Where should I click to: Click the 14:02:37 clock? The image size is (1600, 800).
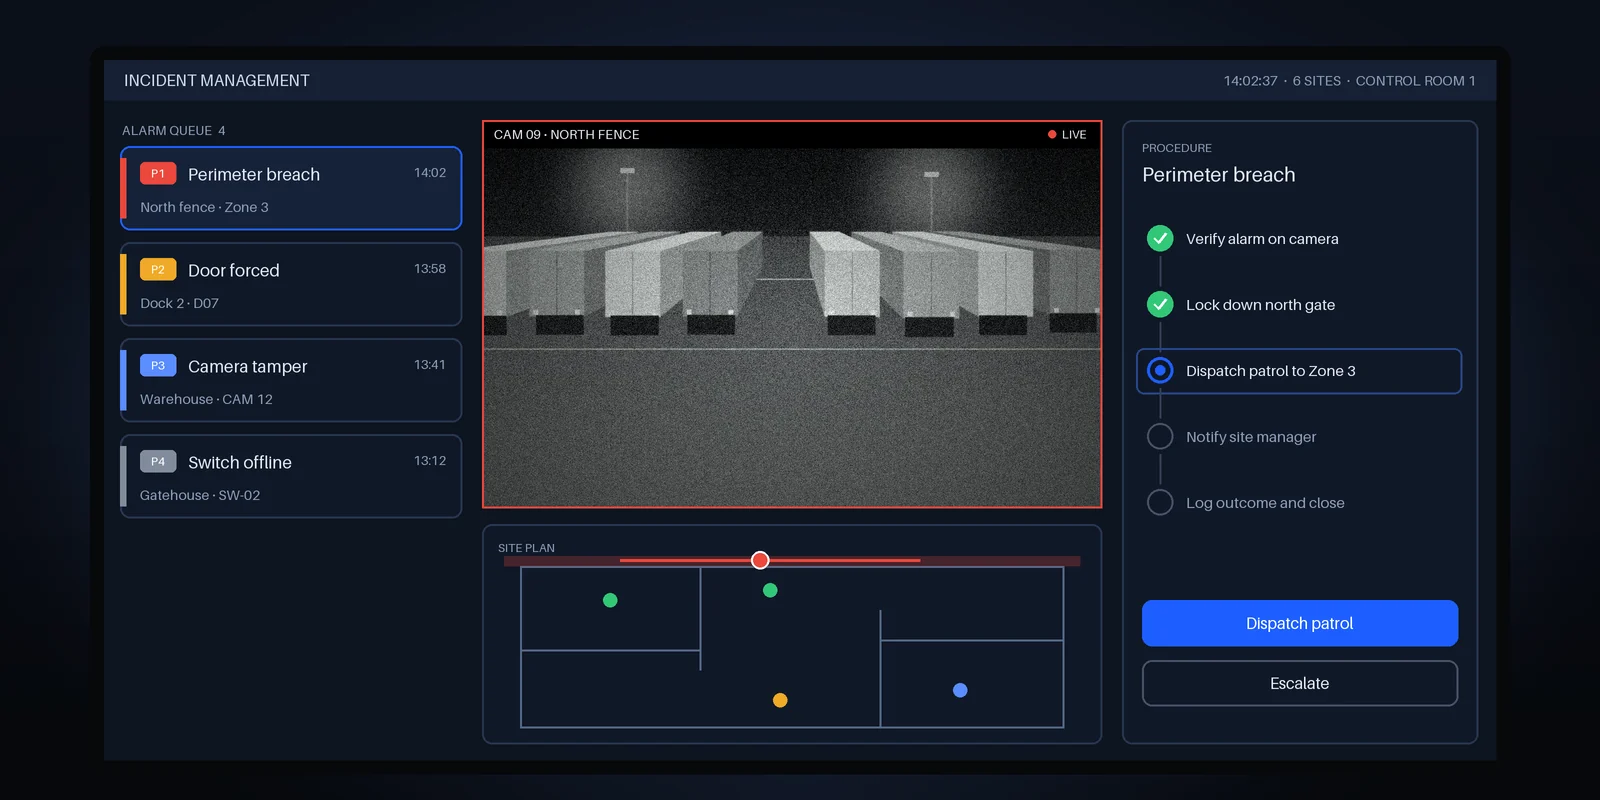tap(1251, 81)
